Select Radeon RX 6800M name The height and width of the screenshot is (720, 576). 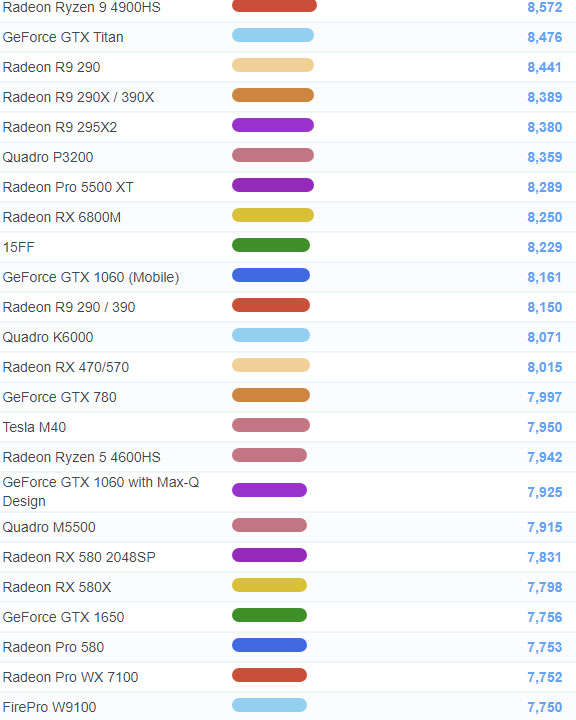click(62, 217)
